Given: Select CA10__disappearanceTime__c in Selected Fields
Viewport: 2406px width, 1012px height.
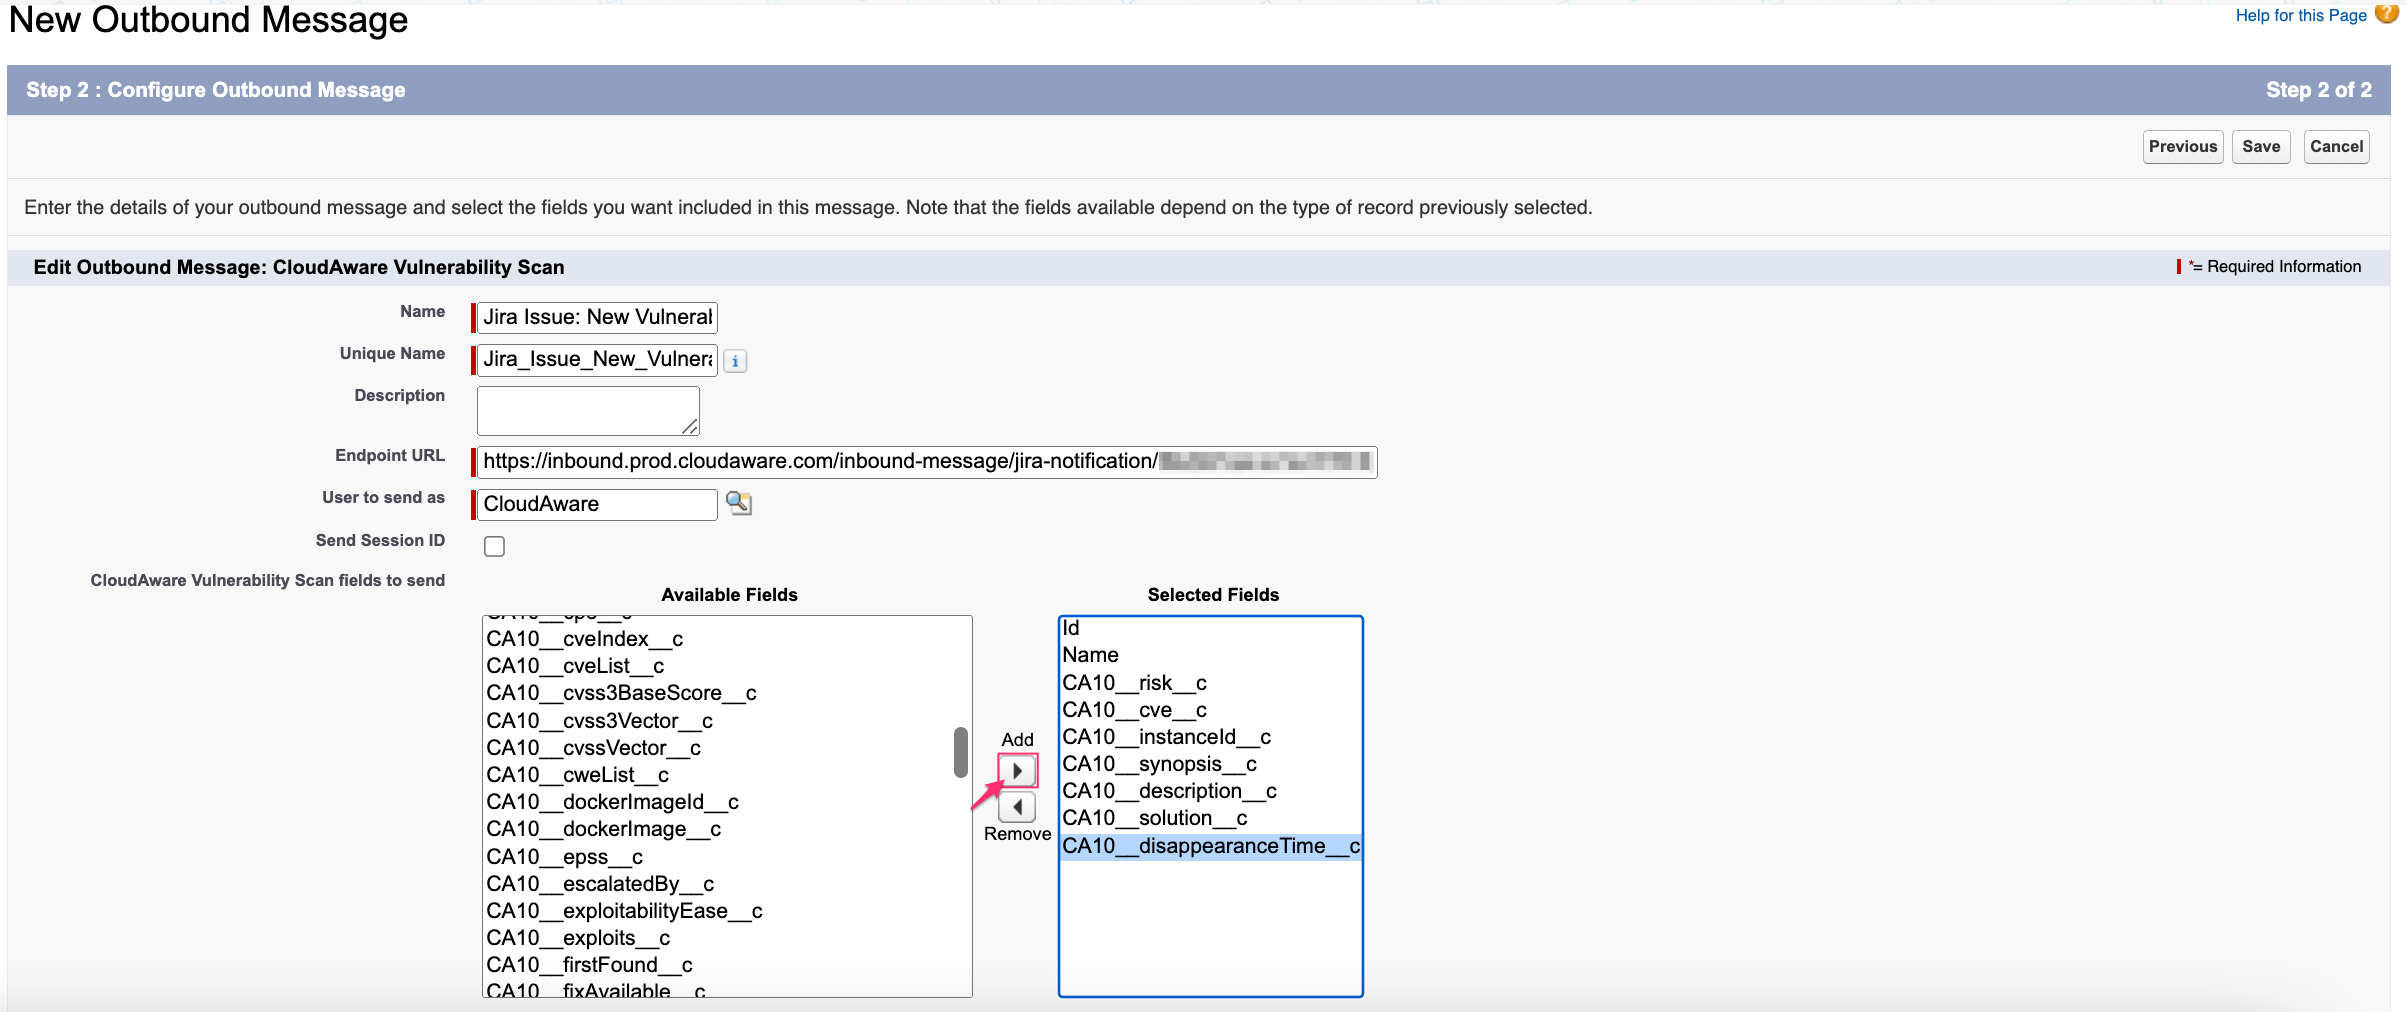Looking at the screenshot, I should 1211,845.
